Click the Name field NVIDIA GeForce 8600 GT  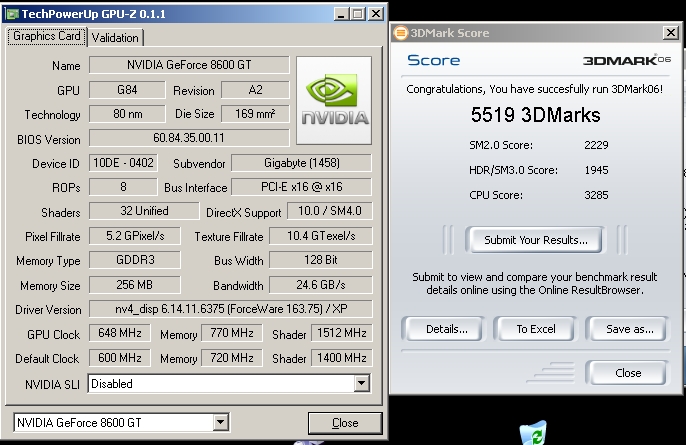click(189, 65)
